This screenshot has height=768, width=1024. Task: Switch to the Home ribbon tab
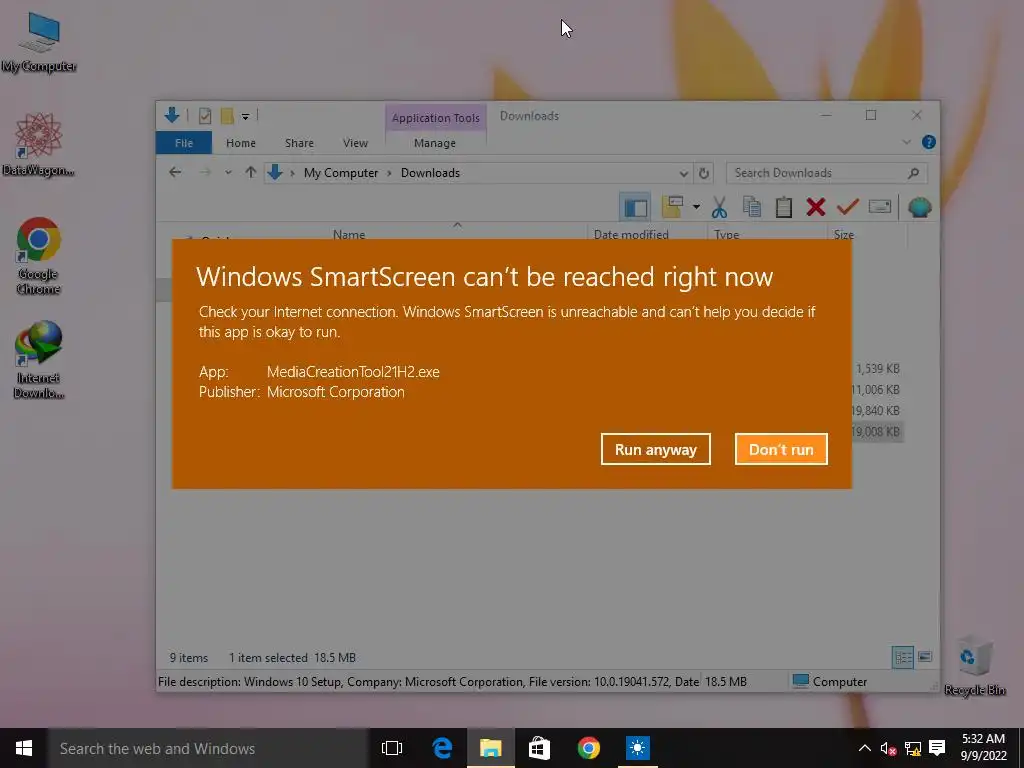(241, 143)
